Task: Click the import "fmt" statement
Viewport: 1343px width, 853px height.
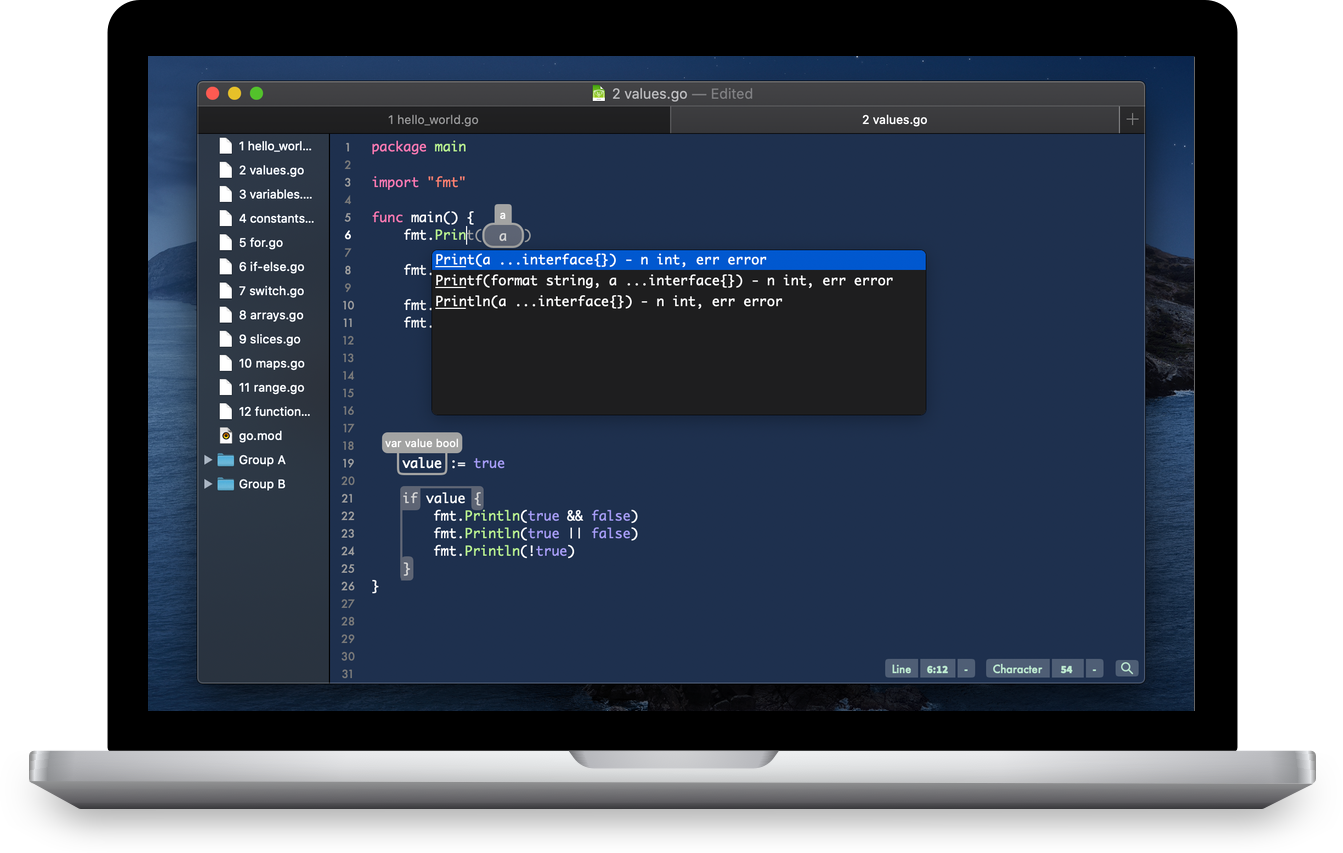Action: click(419, 182)
